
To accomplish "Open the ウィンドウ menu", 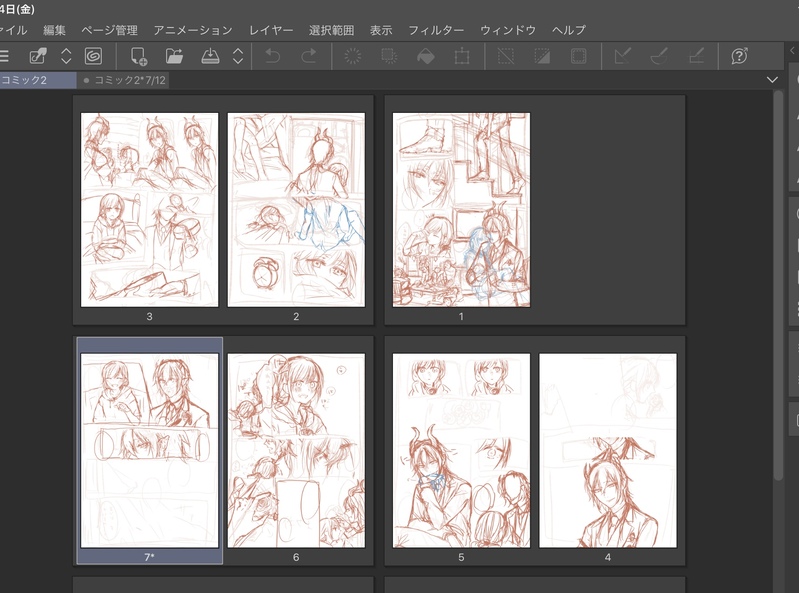I will (x=508, y=30).
